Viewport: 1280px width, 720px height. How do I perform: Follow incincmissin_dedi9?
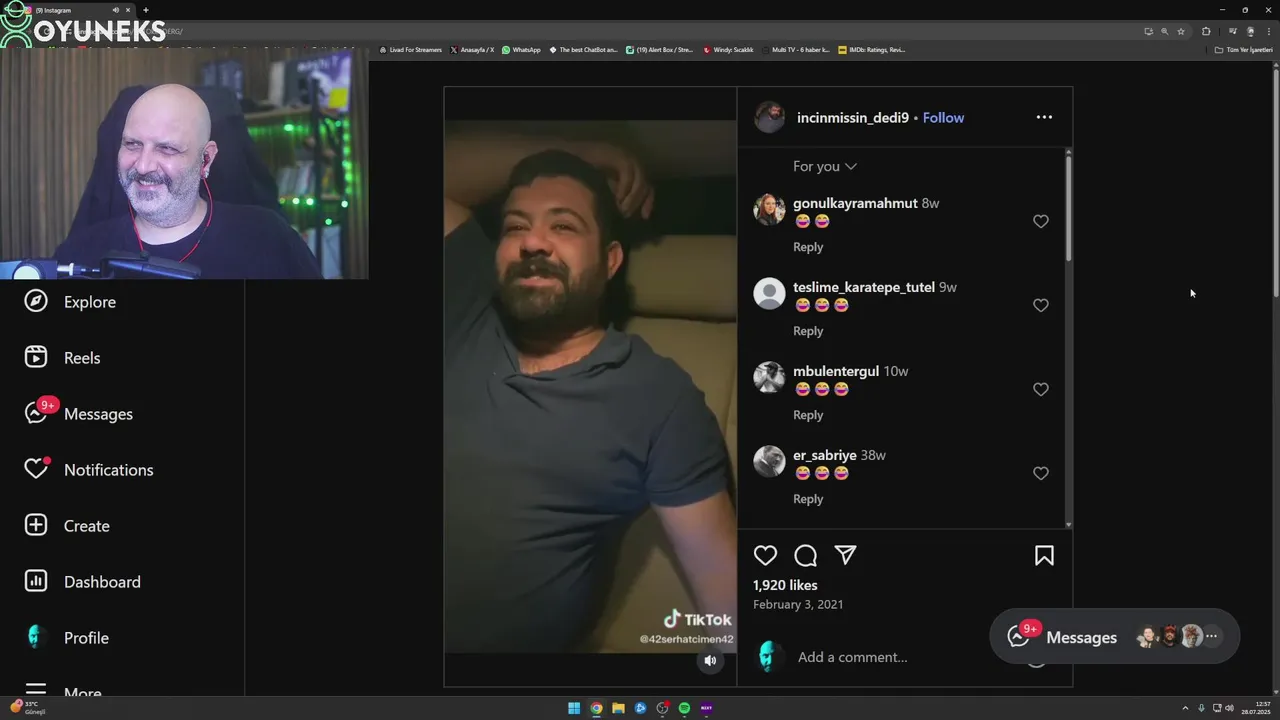point(943,118)
